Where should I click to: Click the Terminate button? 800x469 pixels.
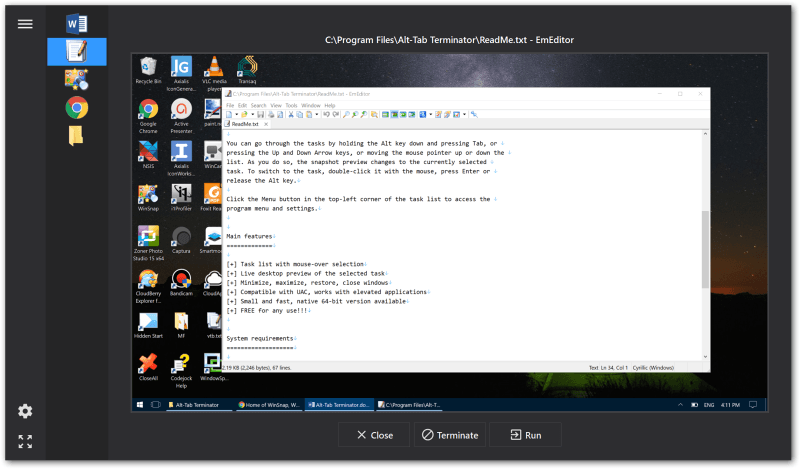pyautogui.click(x=449, y=435)
